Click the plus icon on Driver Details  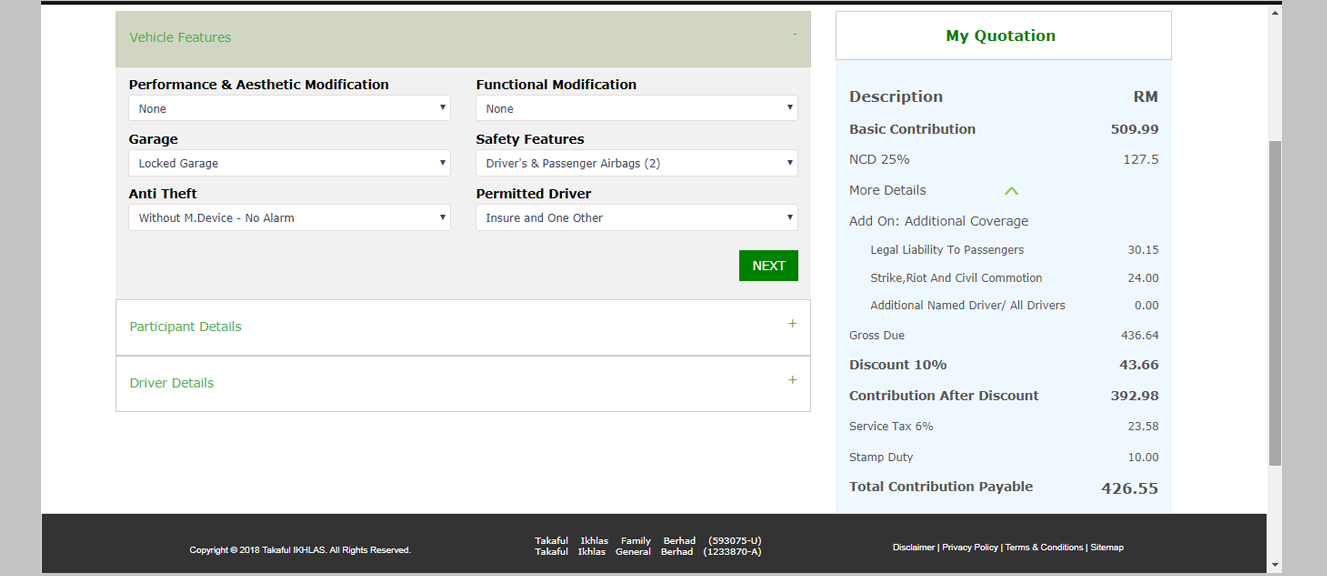[x=792, y=380]
